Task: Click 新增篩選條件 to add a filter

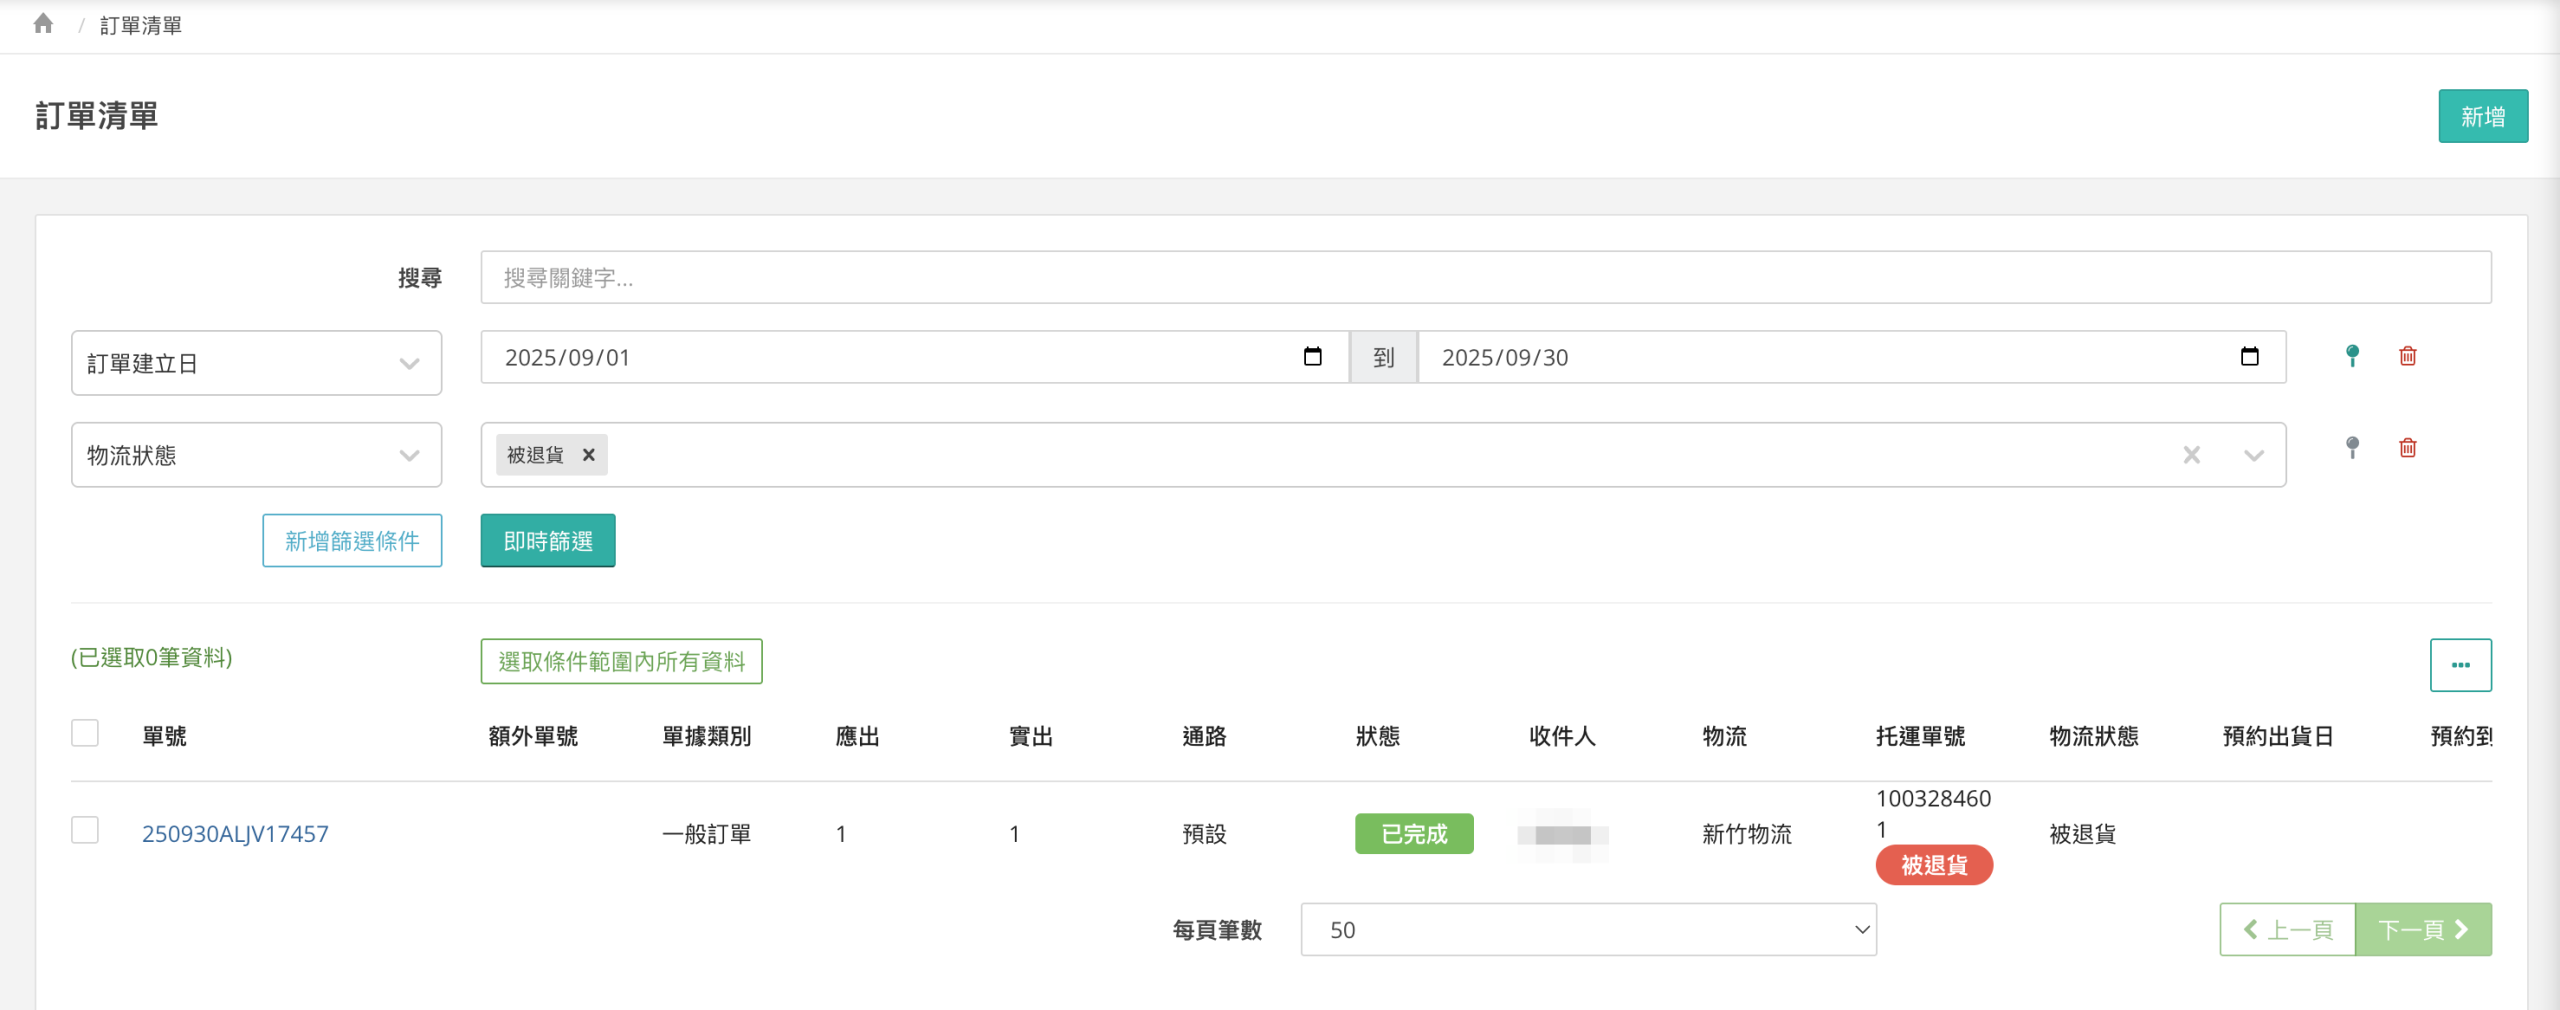Action: tap(352, 541)
